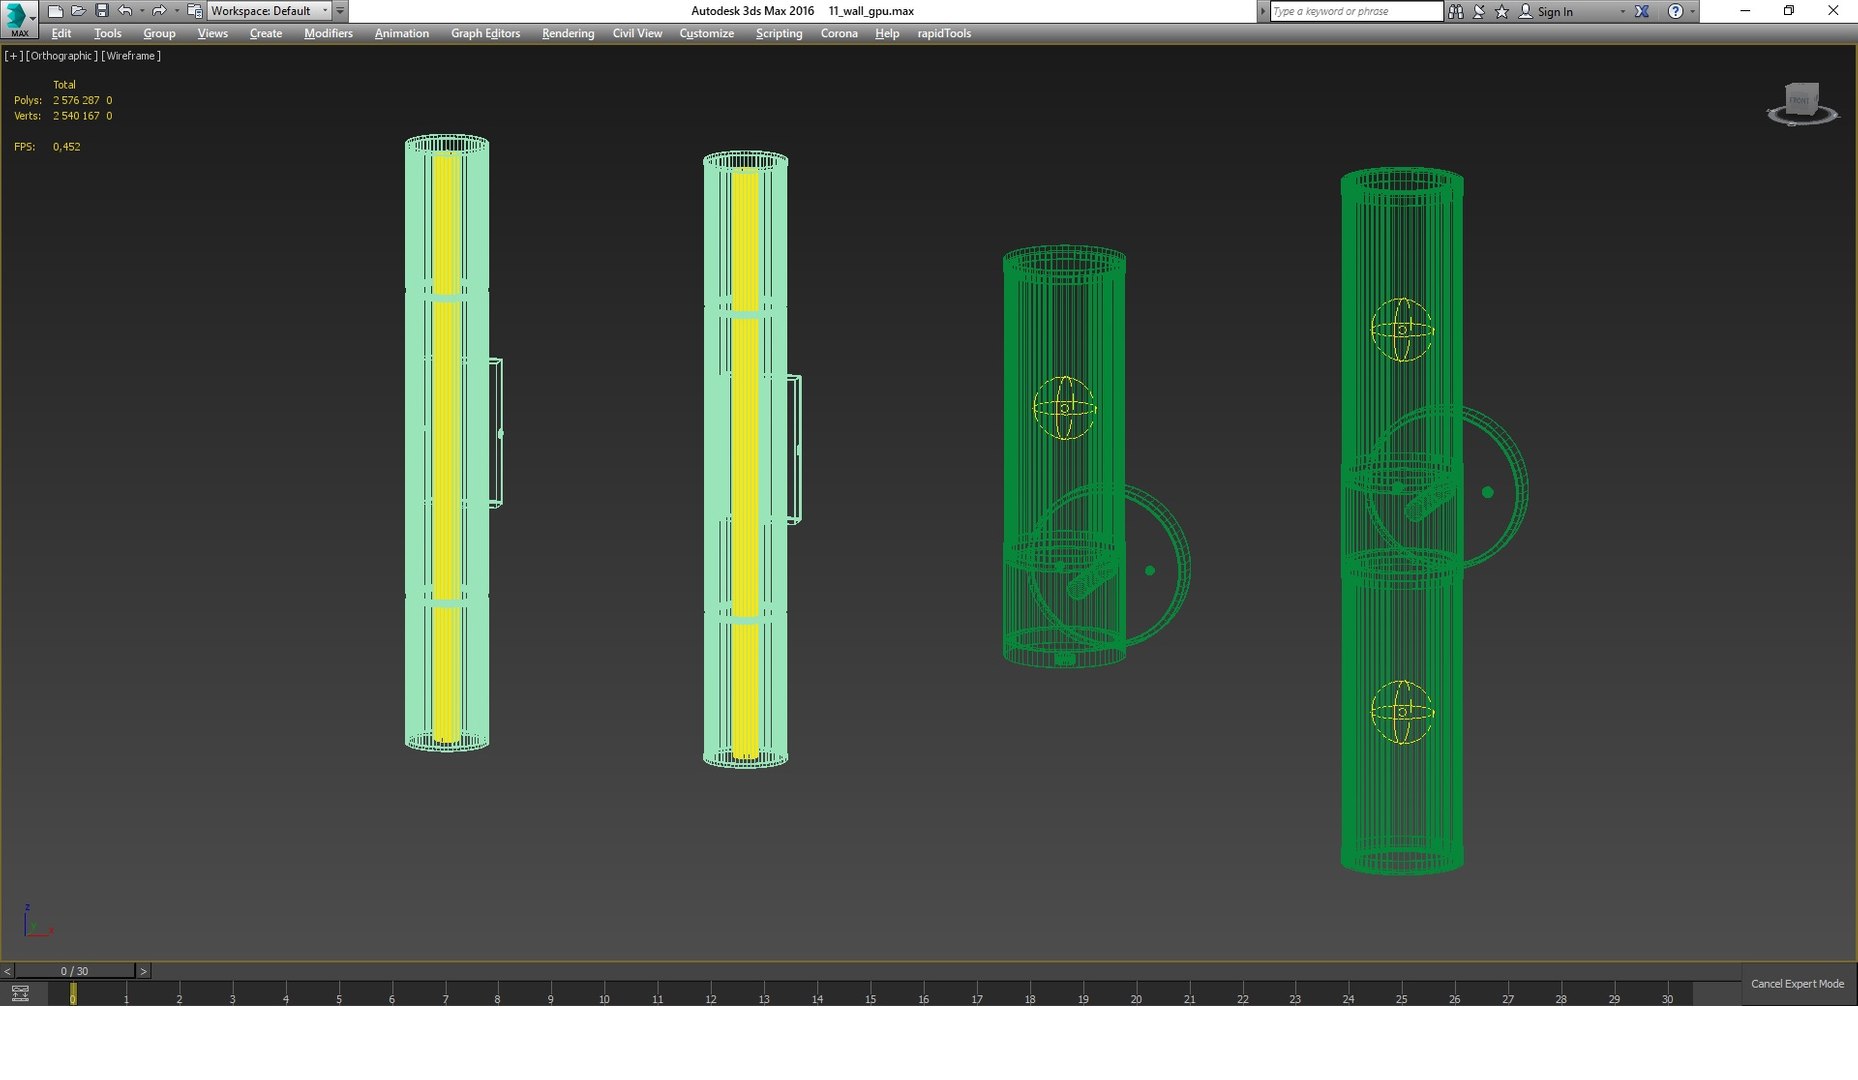Image resolution: width=1858 pixels, height=1080 pixels.
Task: Open the Workspace: Default dropdown
Action: click(269, 11)
